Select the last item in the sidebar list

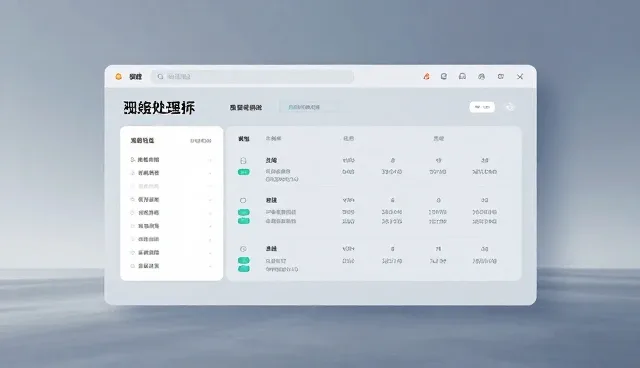[x=171, y=266]
